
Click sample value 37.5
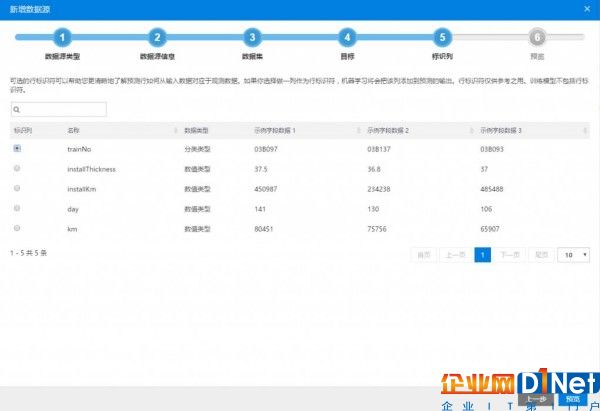click(261, 169)
